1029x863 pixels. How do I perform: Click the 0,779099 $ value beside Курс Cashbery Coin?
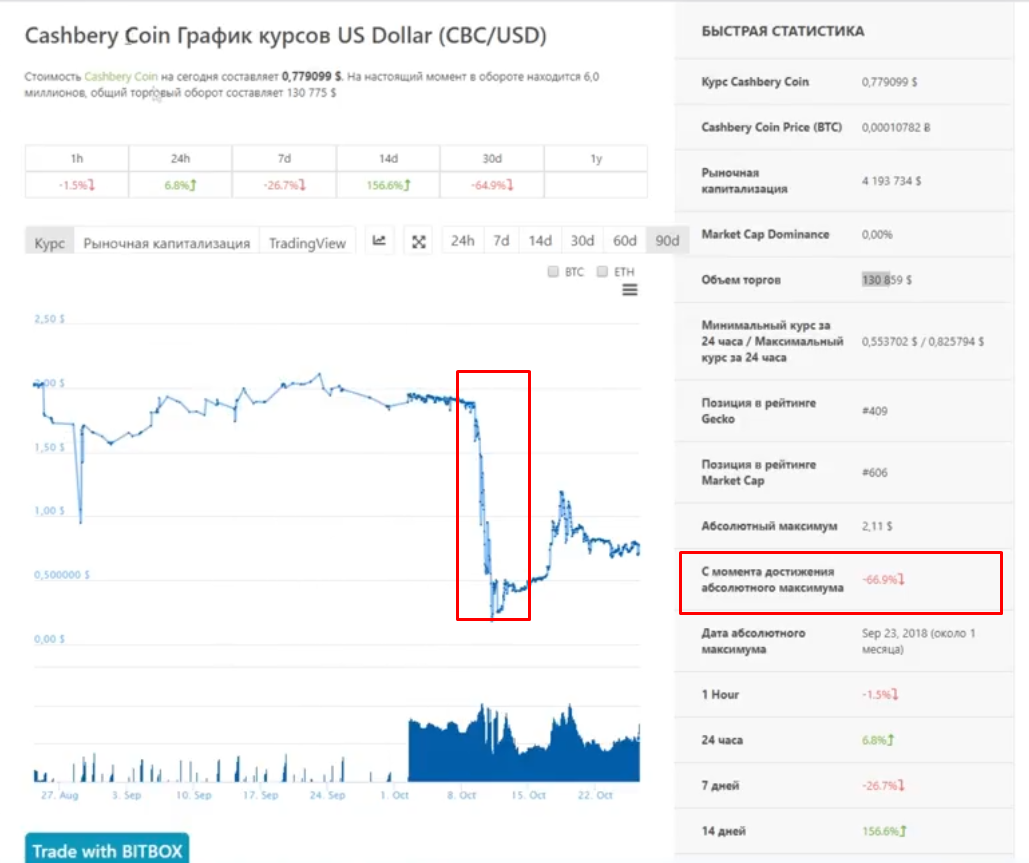click(x=889, y=82)
